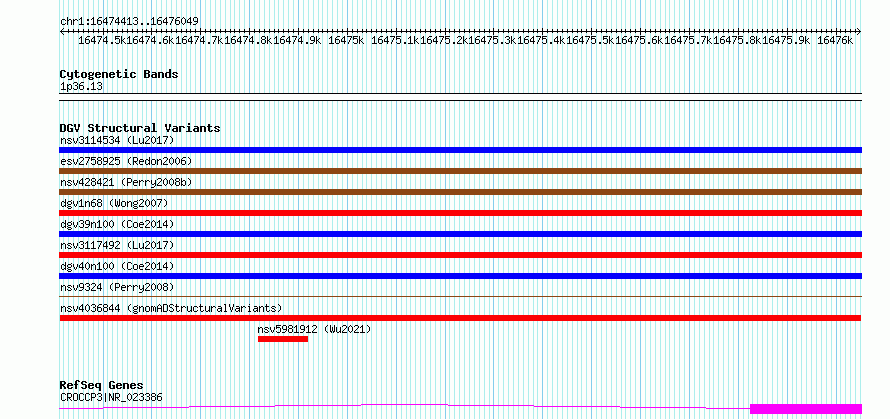Click the 16474.9k ruler position label
890x419 pixels.
[x=297, y=40]
